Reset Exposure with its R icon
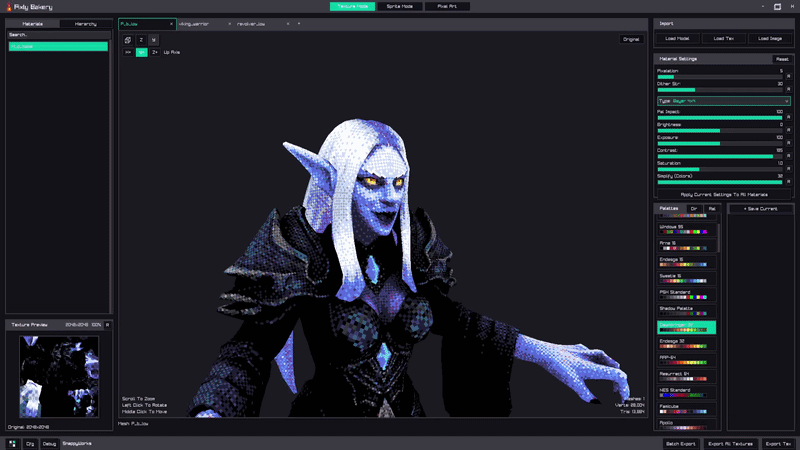800x450 pixels. tap(788, 142)
